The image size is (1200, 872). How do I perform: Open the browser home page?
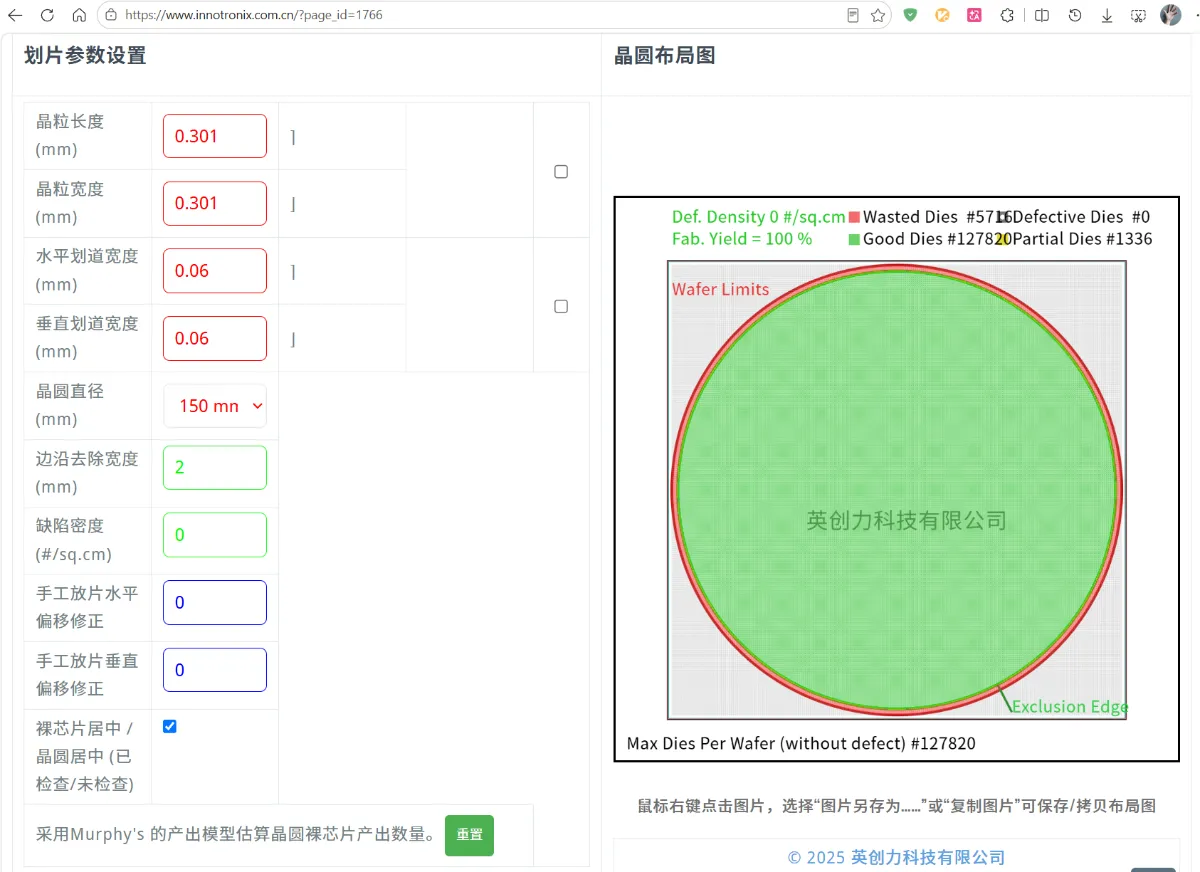79,15
